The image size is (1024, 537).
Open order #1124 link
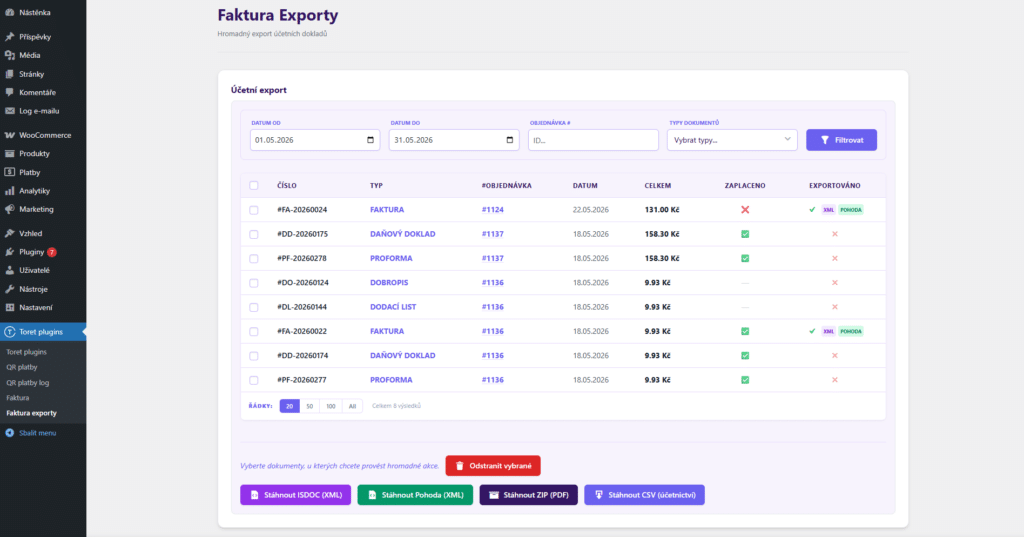point(492,210)
